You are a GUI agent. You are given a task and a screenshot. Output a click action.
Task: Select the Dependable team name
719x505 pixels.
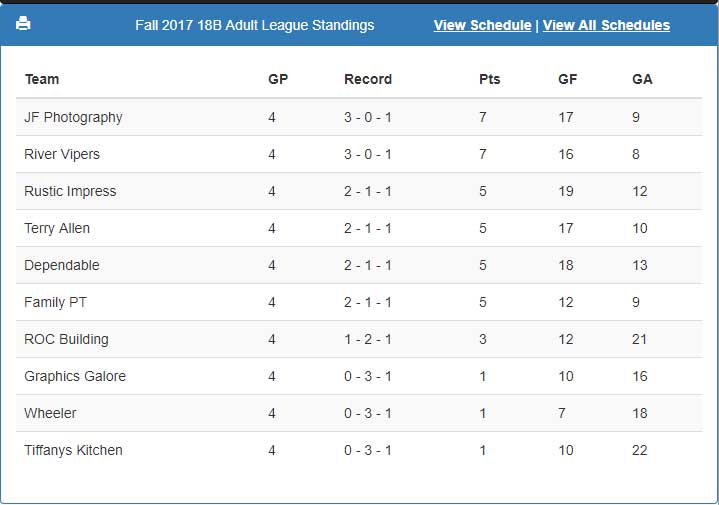62,265
